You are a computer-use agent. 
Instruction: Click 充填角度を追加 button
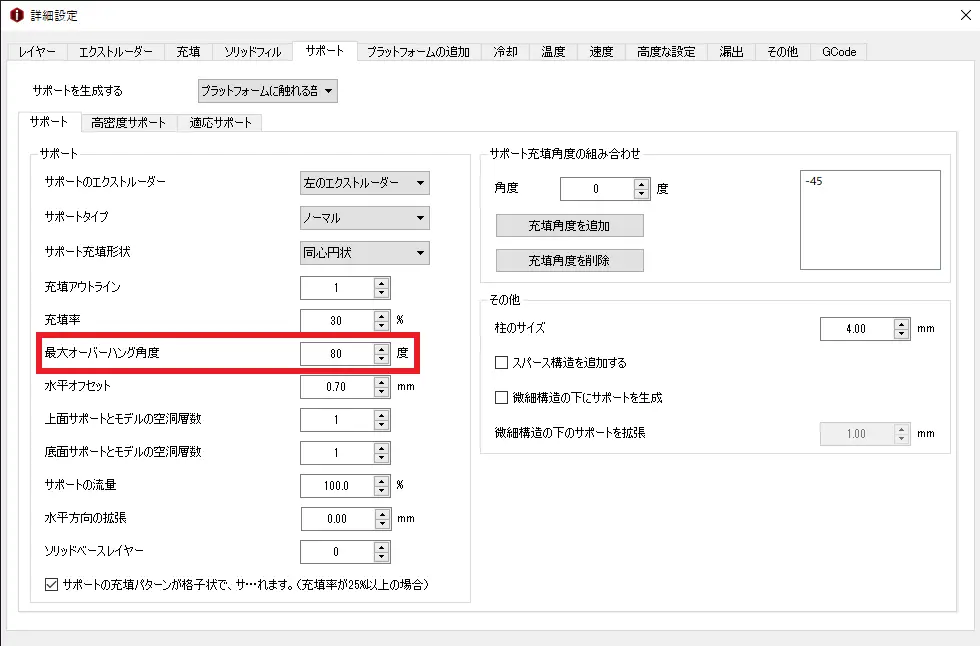[569, 226]
